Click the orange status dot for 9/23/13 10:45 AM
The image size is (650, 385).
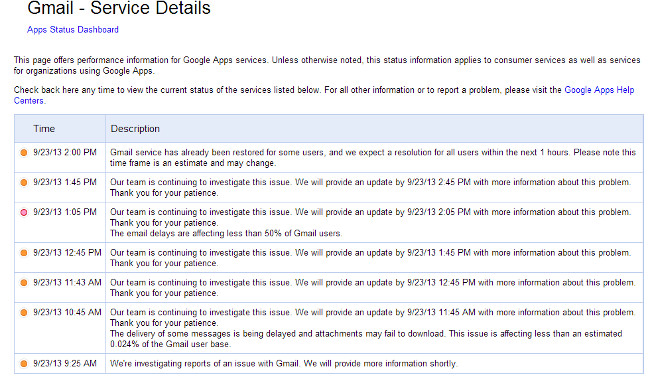pyautogui.click(x=24, y=312)
